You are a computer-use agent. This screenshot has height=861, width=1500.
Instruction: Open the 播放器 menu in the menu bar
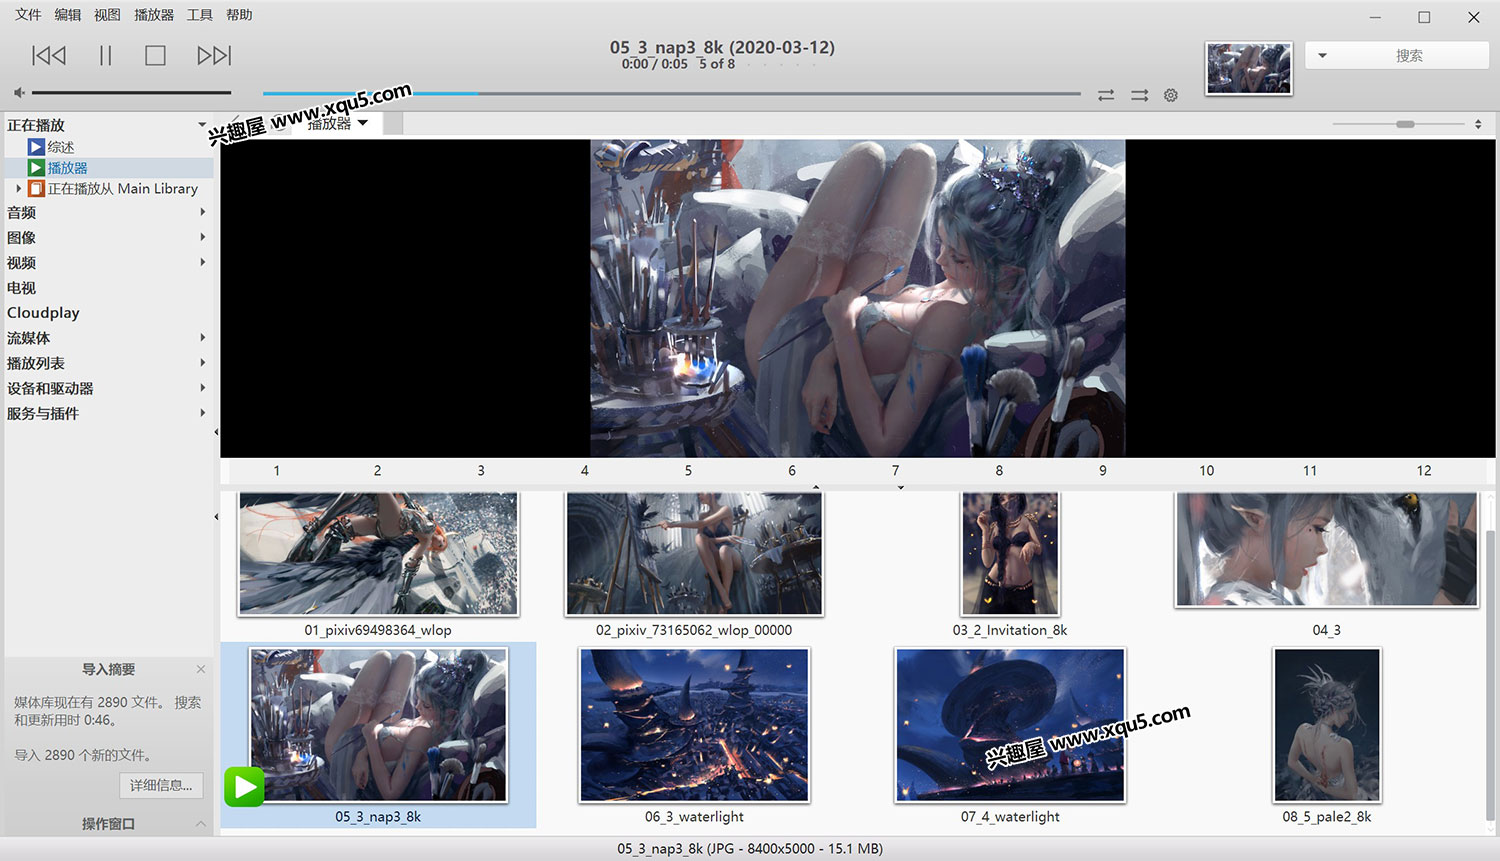(x=154, y=15)
